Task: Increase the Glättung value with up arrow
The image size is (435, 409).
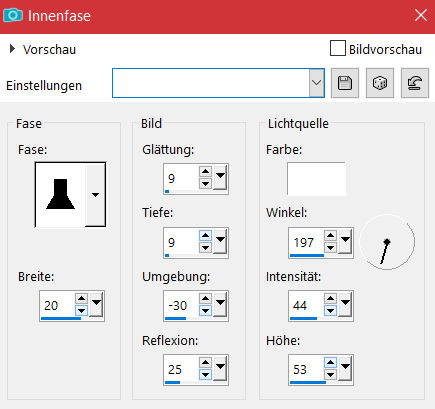Action: click(x=205, y=172)
